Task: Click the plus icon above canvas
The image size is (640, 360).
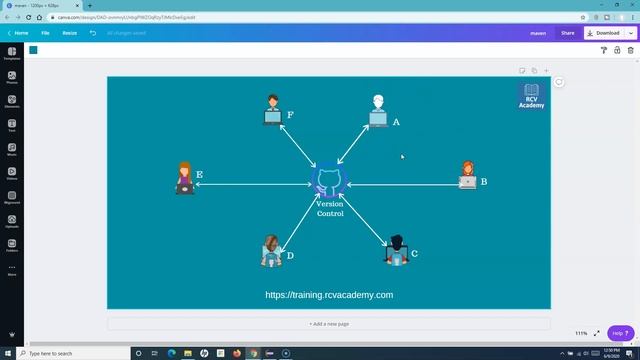Action: 546,71
